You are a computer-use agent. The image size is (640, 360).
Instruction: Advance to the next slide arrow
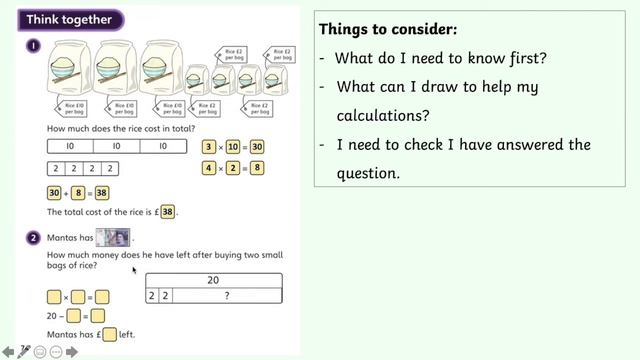tap(72, 352)
